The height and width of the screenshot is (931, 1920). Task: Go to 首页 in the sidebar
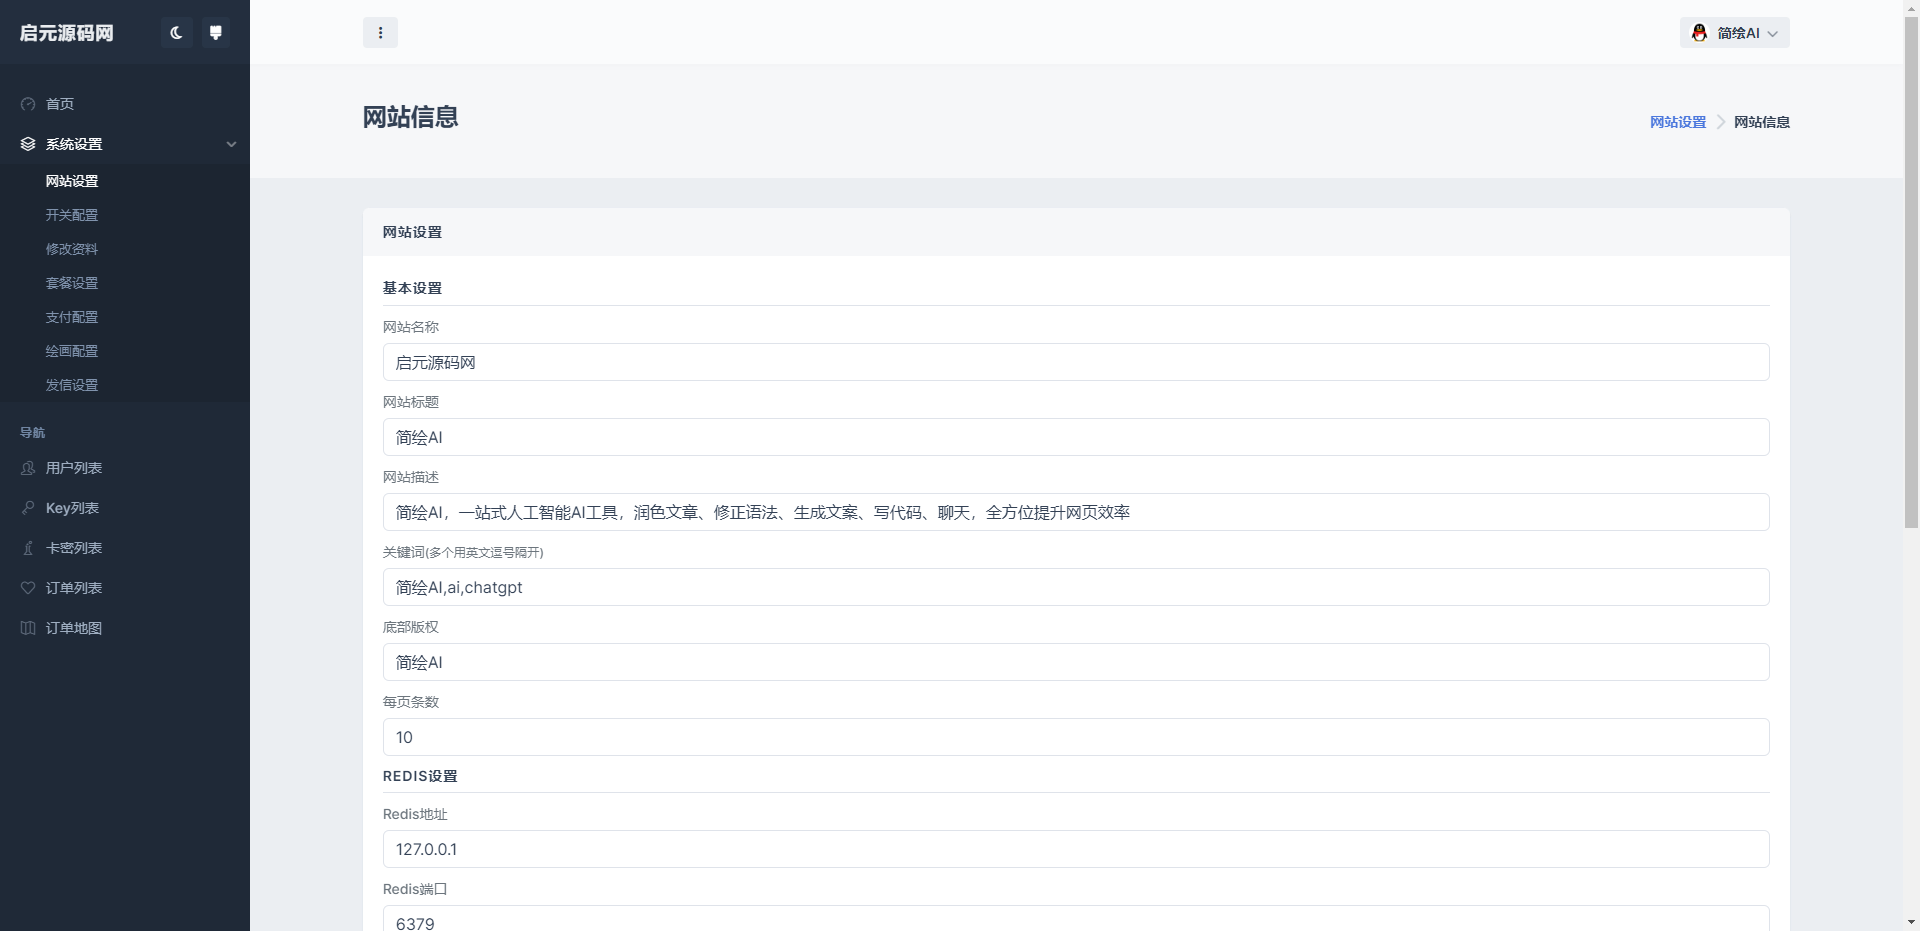click(60, 104)
